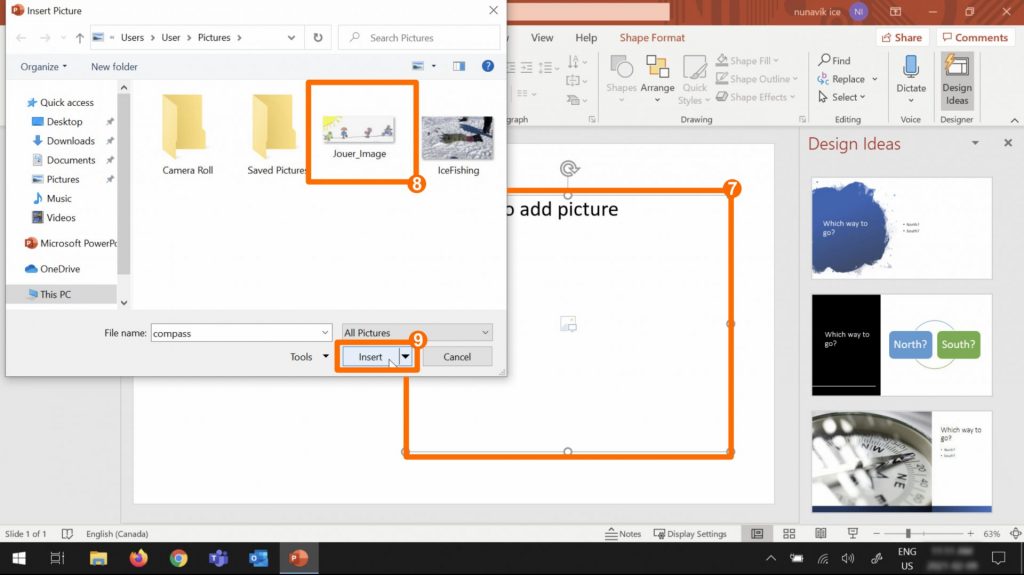Open Firefox from the taskbar
The width and height of the screenshot is (1024, 575).
click(x=139, y=558)
